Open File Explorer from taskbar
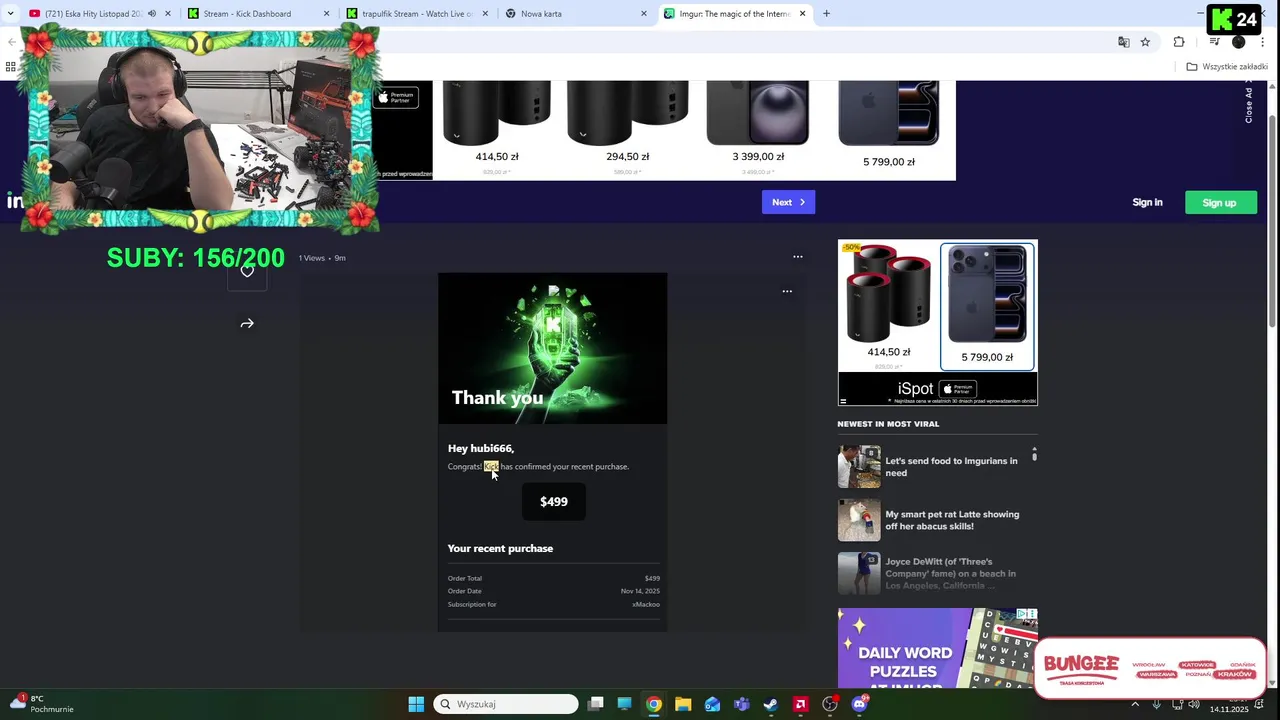 [x=683, y=704]
